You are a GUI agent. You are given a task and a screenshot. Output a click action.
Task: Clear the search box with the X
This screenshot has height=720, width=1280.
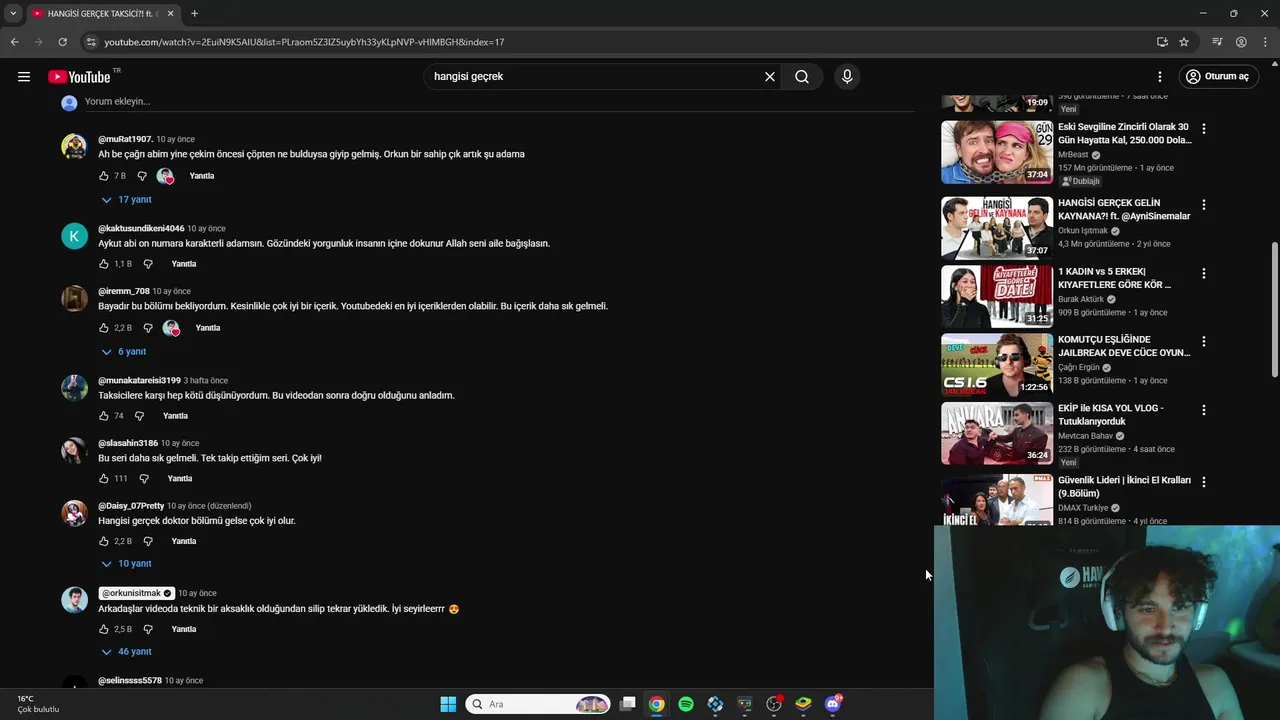coord(770,77)
